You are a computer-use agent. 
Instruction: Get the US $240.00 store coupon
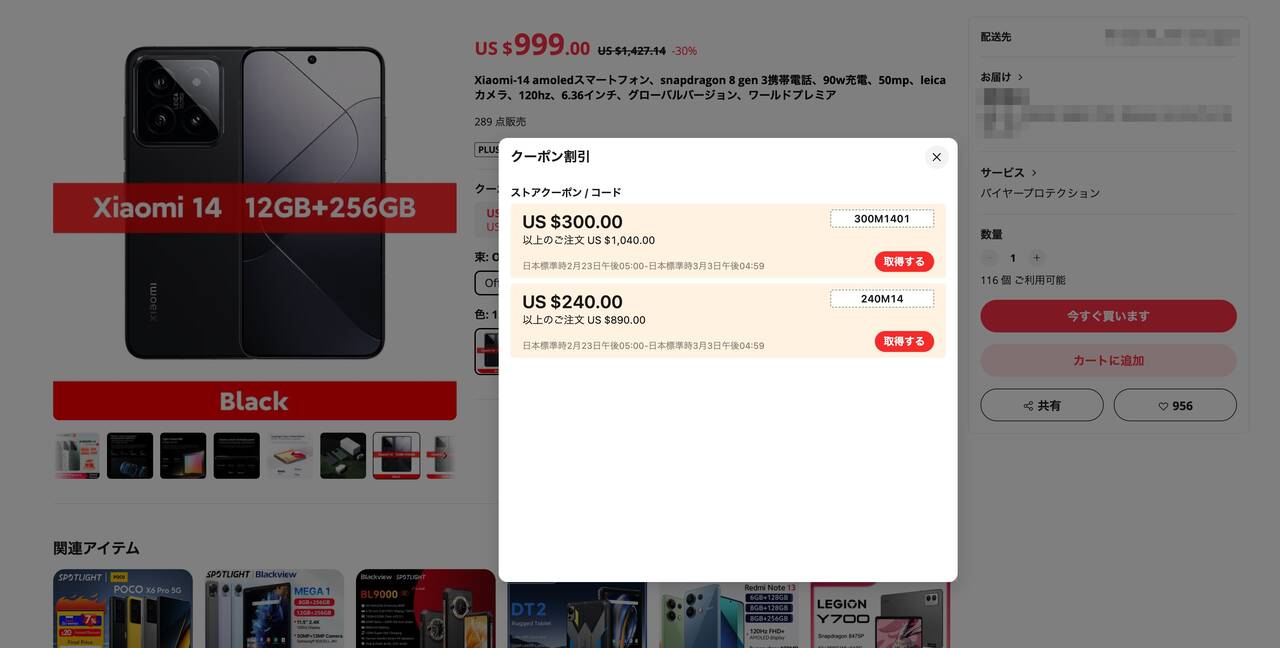904,341
